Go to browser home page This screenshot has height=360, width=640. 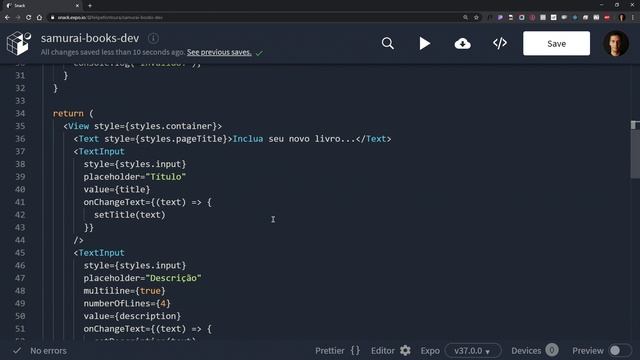[x=39, y=18]
